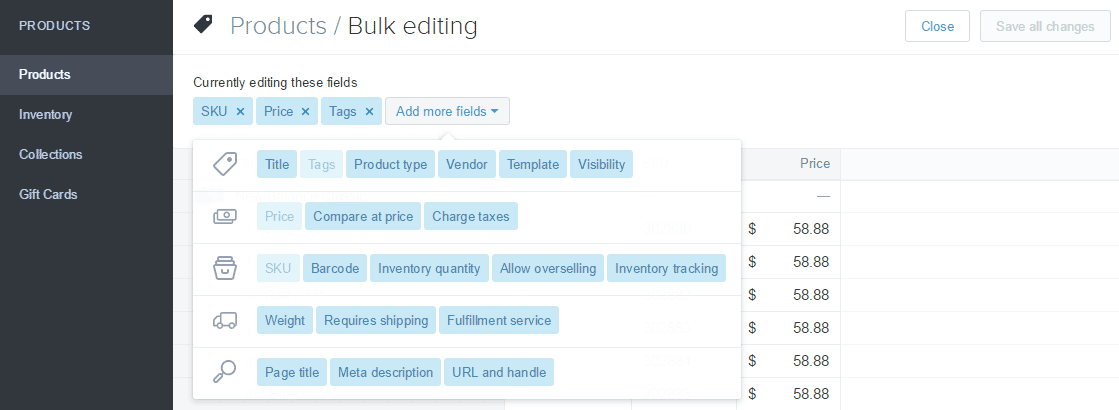Click the Close button
The height and width of the screenshot is (410, 1119).
[937, 26]
